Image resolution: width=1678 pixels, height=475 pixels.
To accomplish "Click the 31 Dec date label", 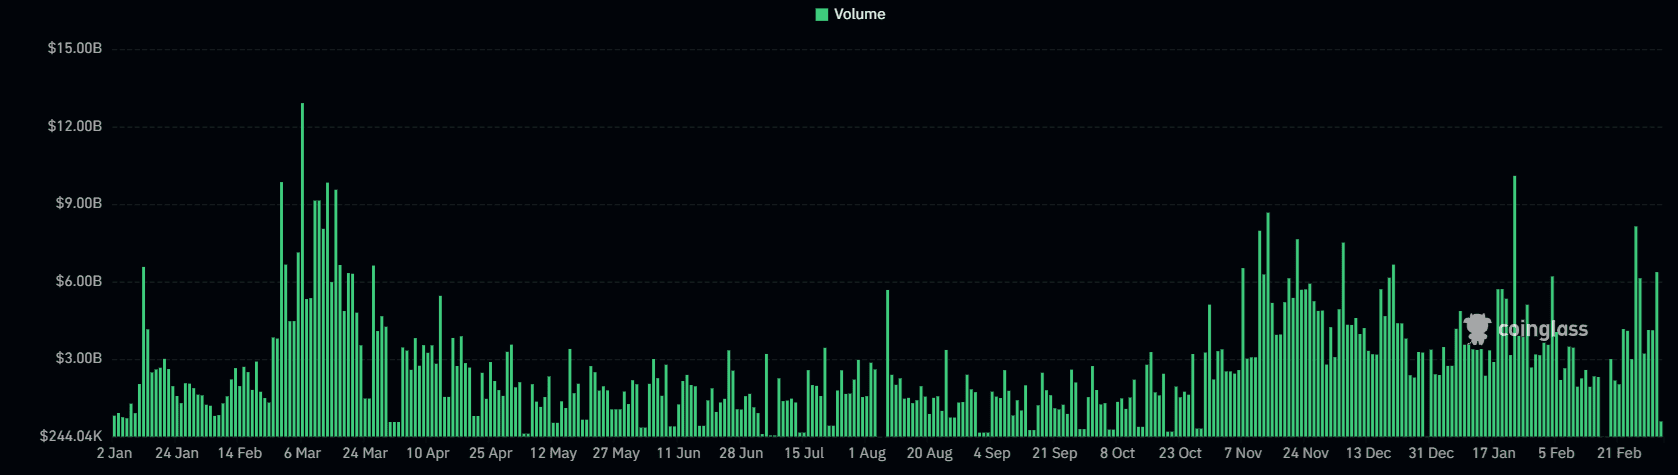I will click(1431, 453).
